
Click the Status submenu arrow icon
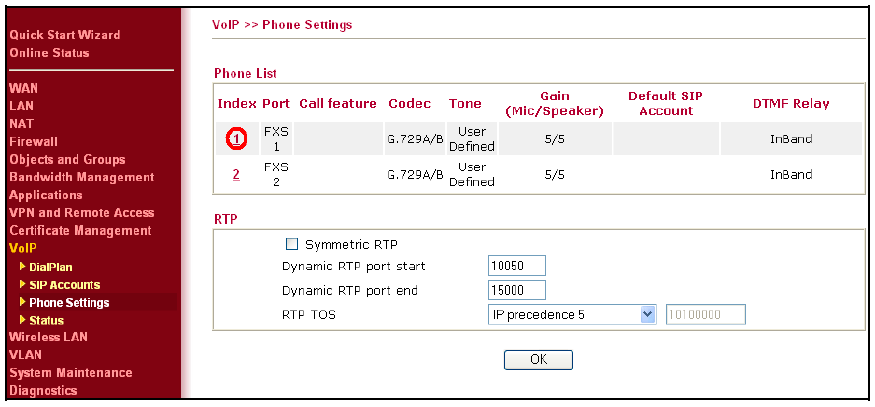click(23, 320)
